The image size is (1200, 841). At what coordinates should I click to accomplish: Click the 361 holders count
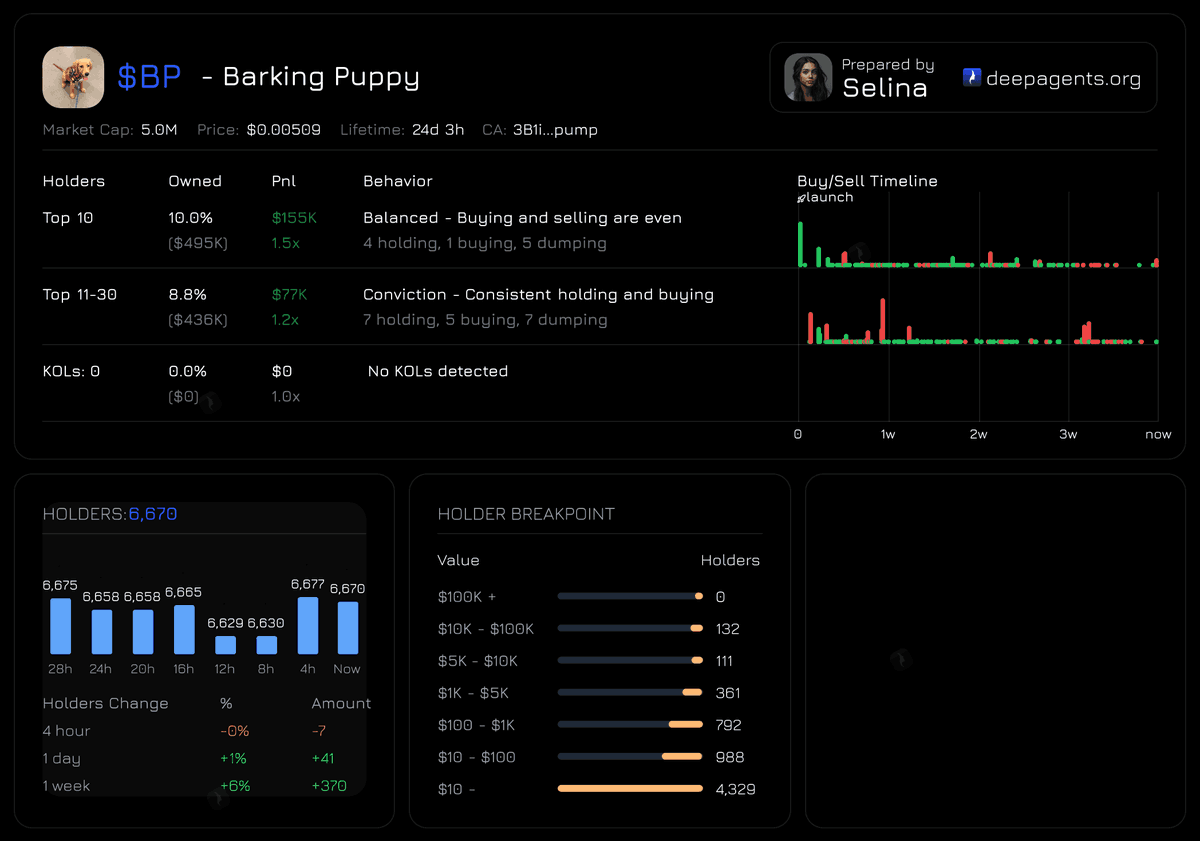(x=728, y=693)
